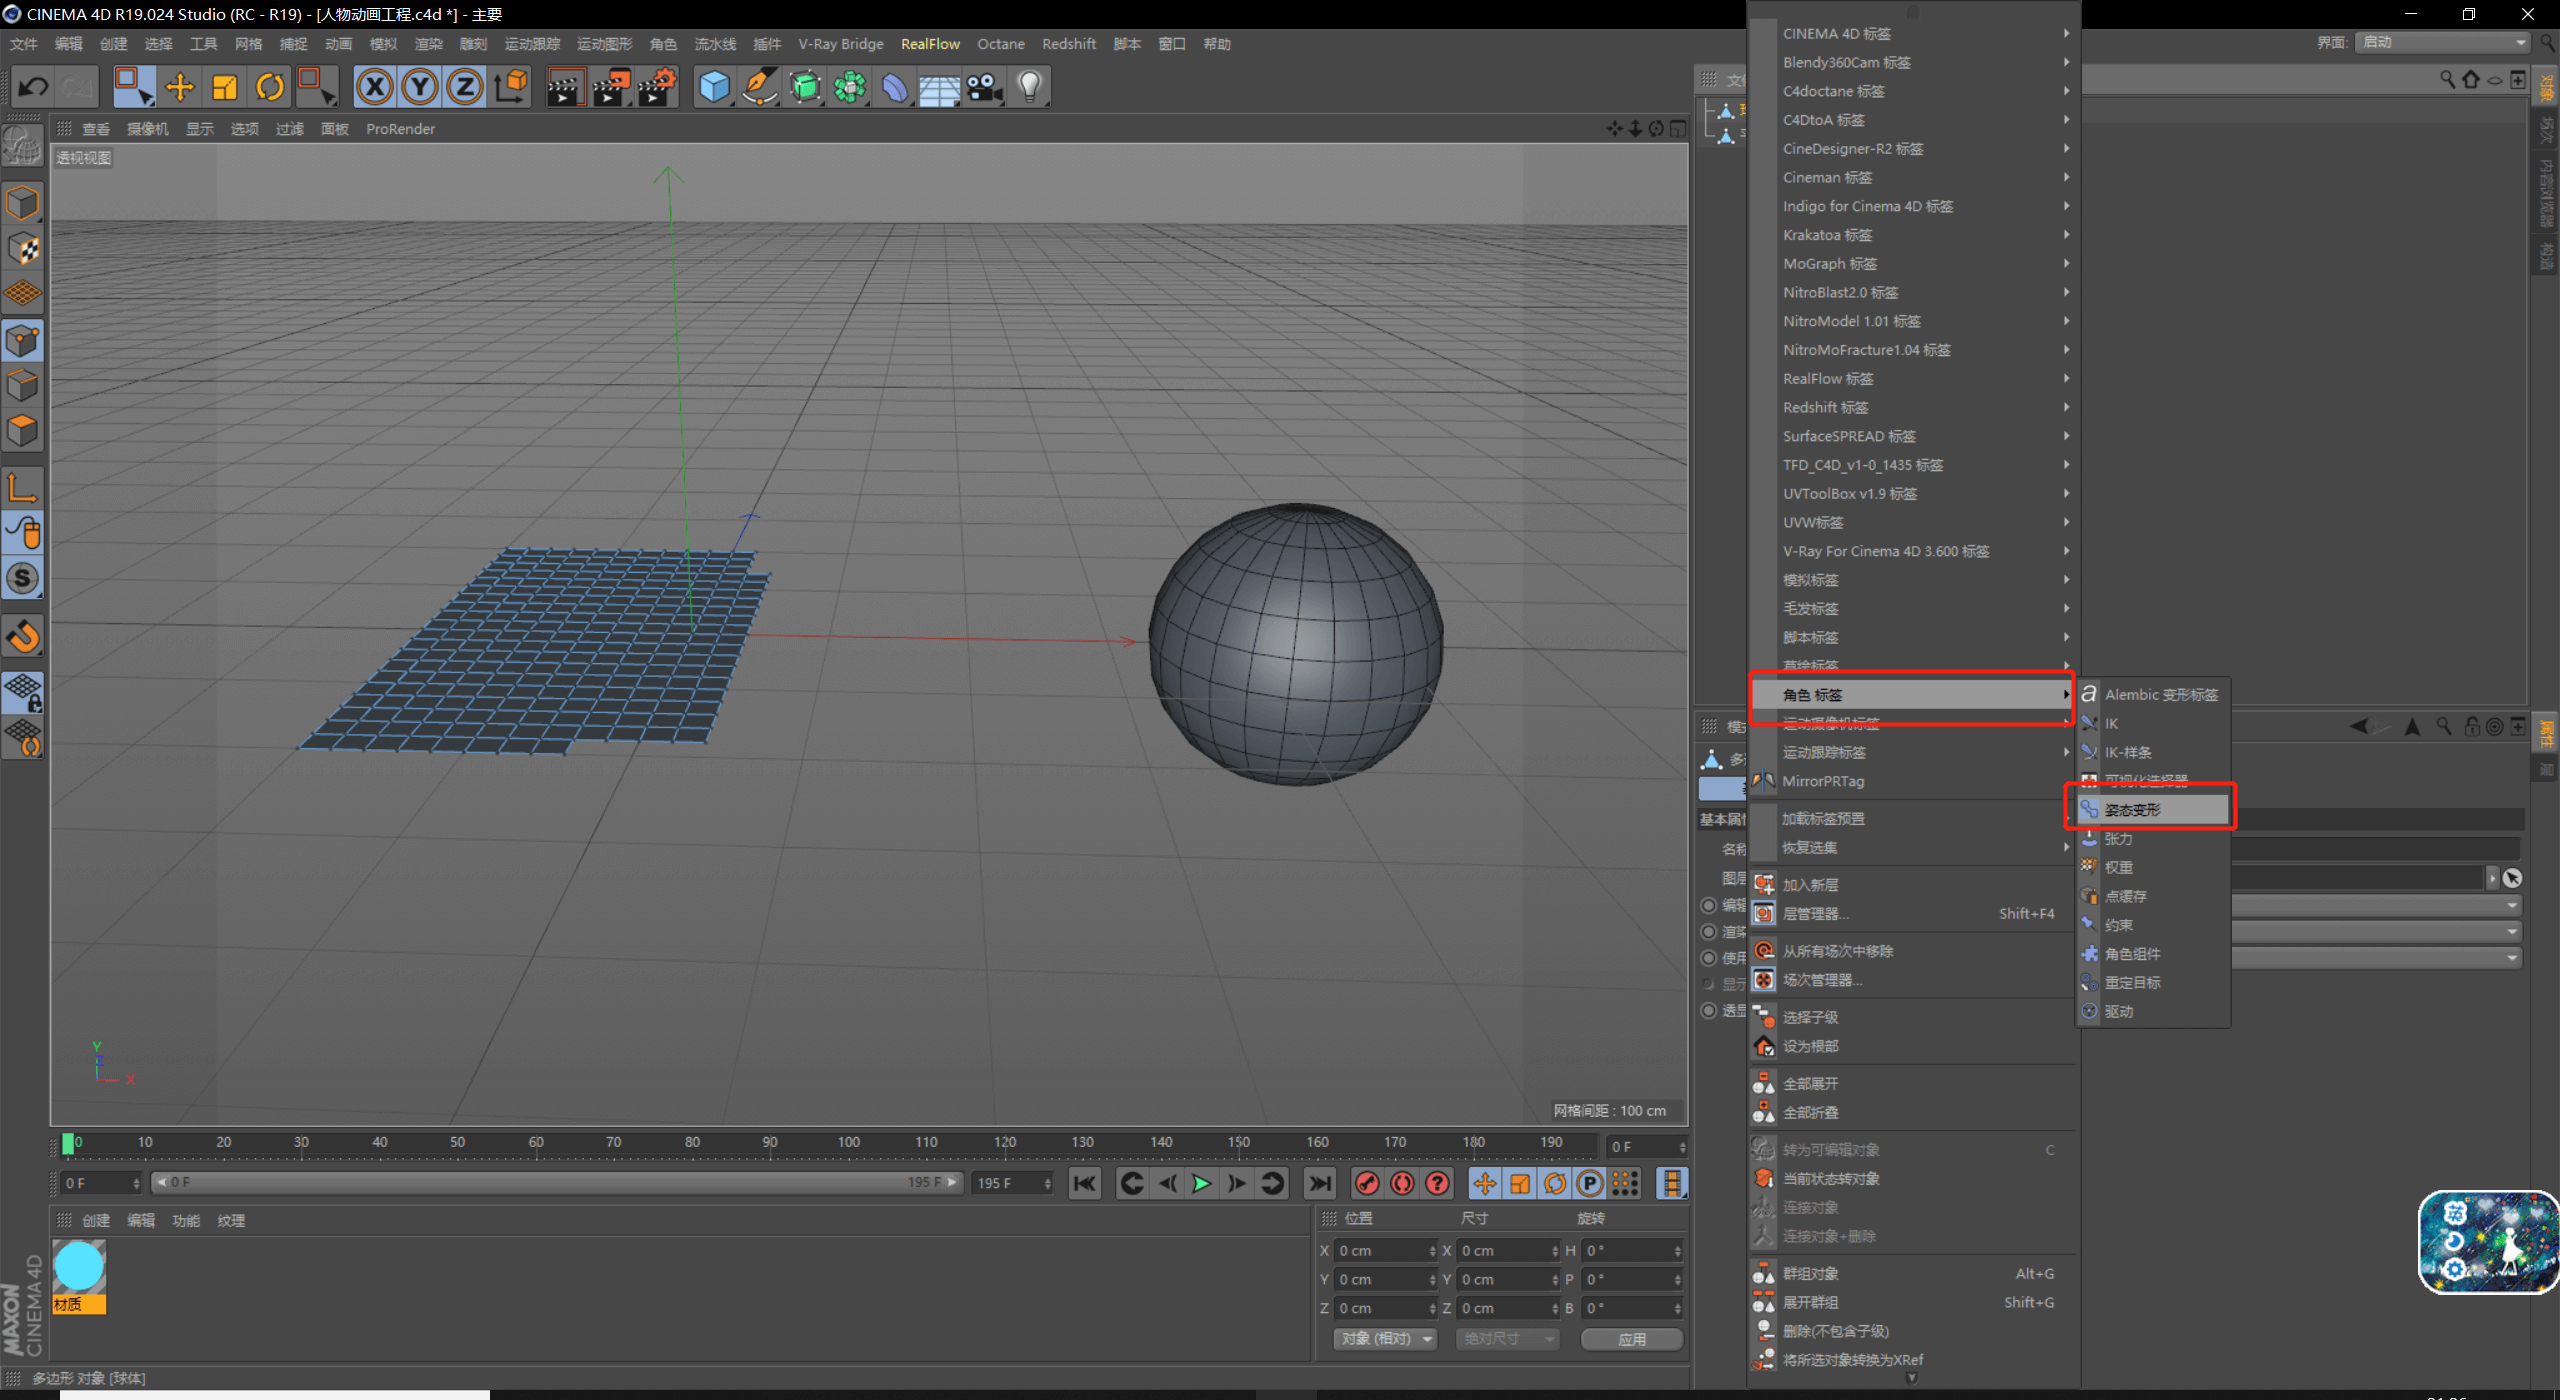This screenshot has height=1400, width=2560.
Task: Click 层管理器 entry
Action: [1912, 914]
